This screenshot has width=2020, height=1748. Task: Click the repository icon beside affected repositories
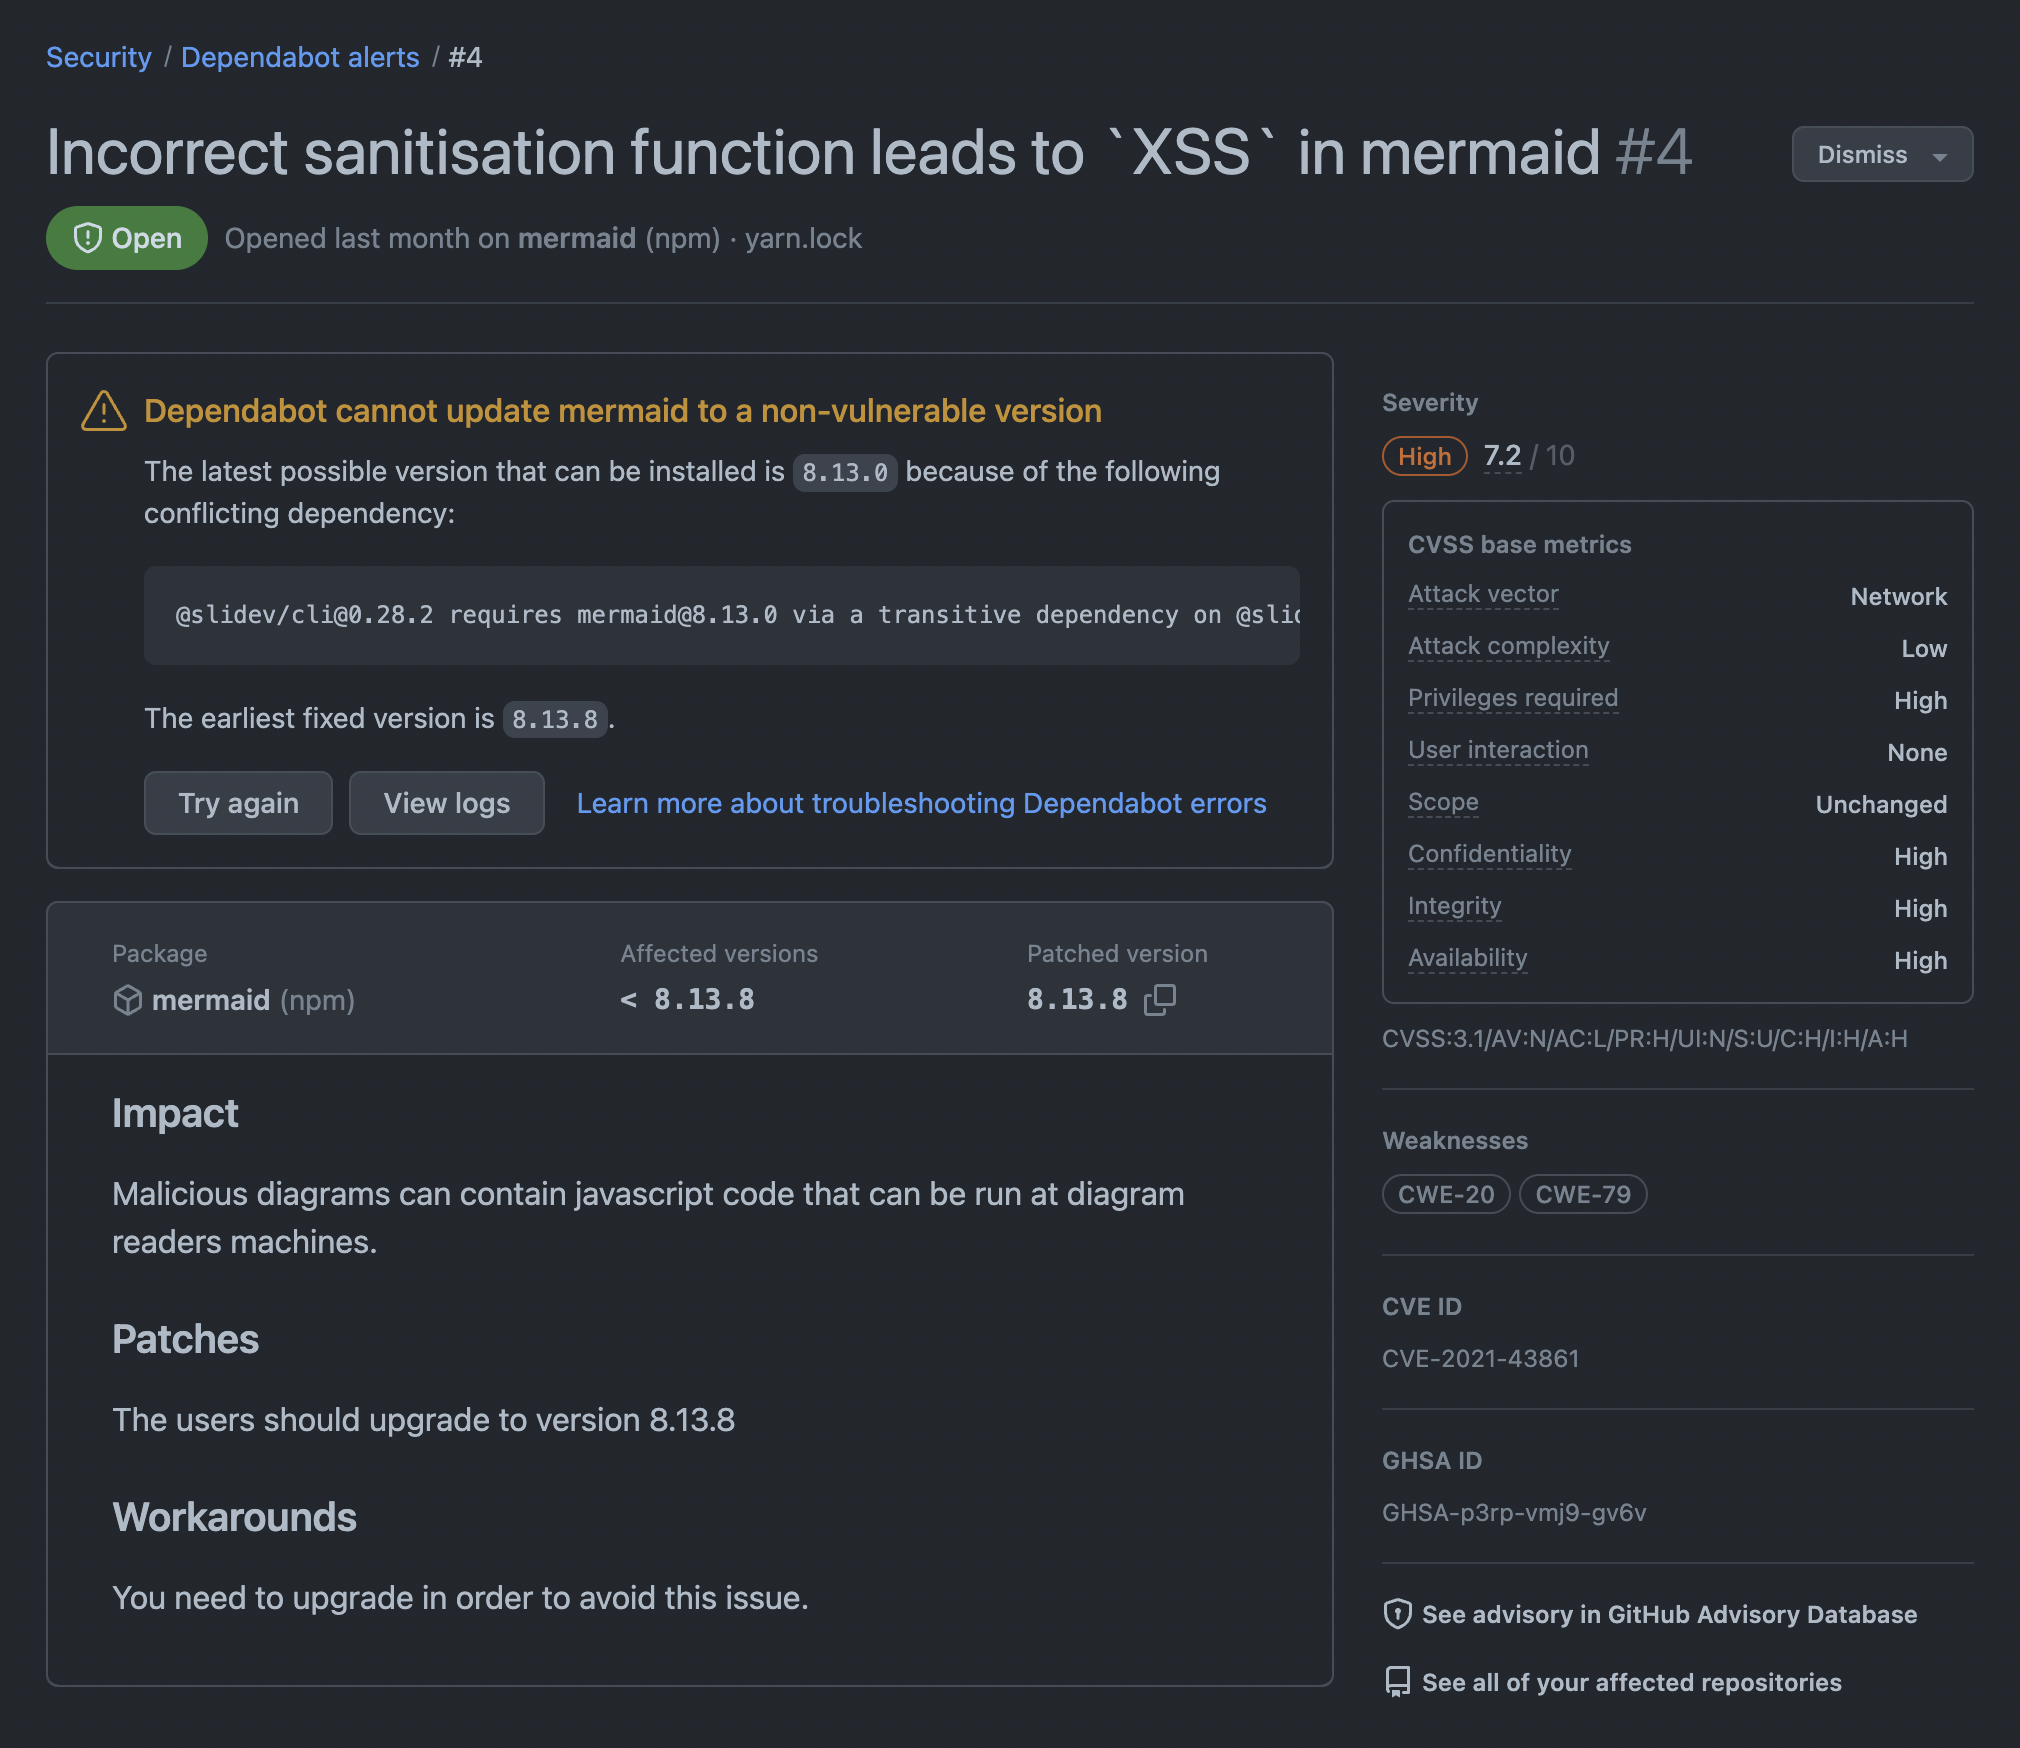1397,1682
